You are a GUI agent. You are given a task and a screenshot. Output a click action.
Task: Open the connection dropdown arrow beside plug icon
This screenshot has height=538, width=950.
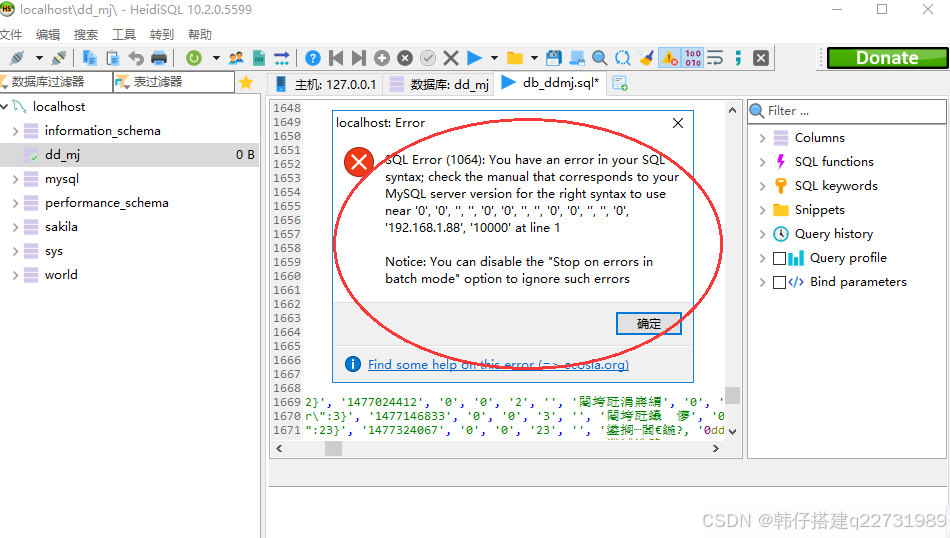(x=39, y=58)
